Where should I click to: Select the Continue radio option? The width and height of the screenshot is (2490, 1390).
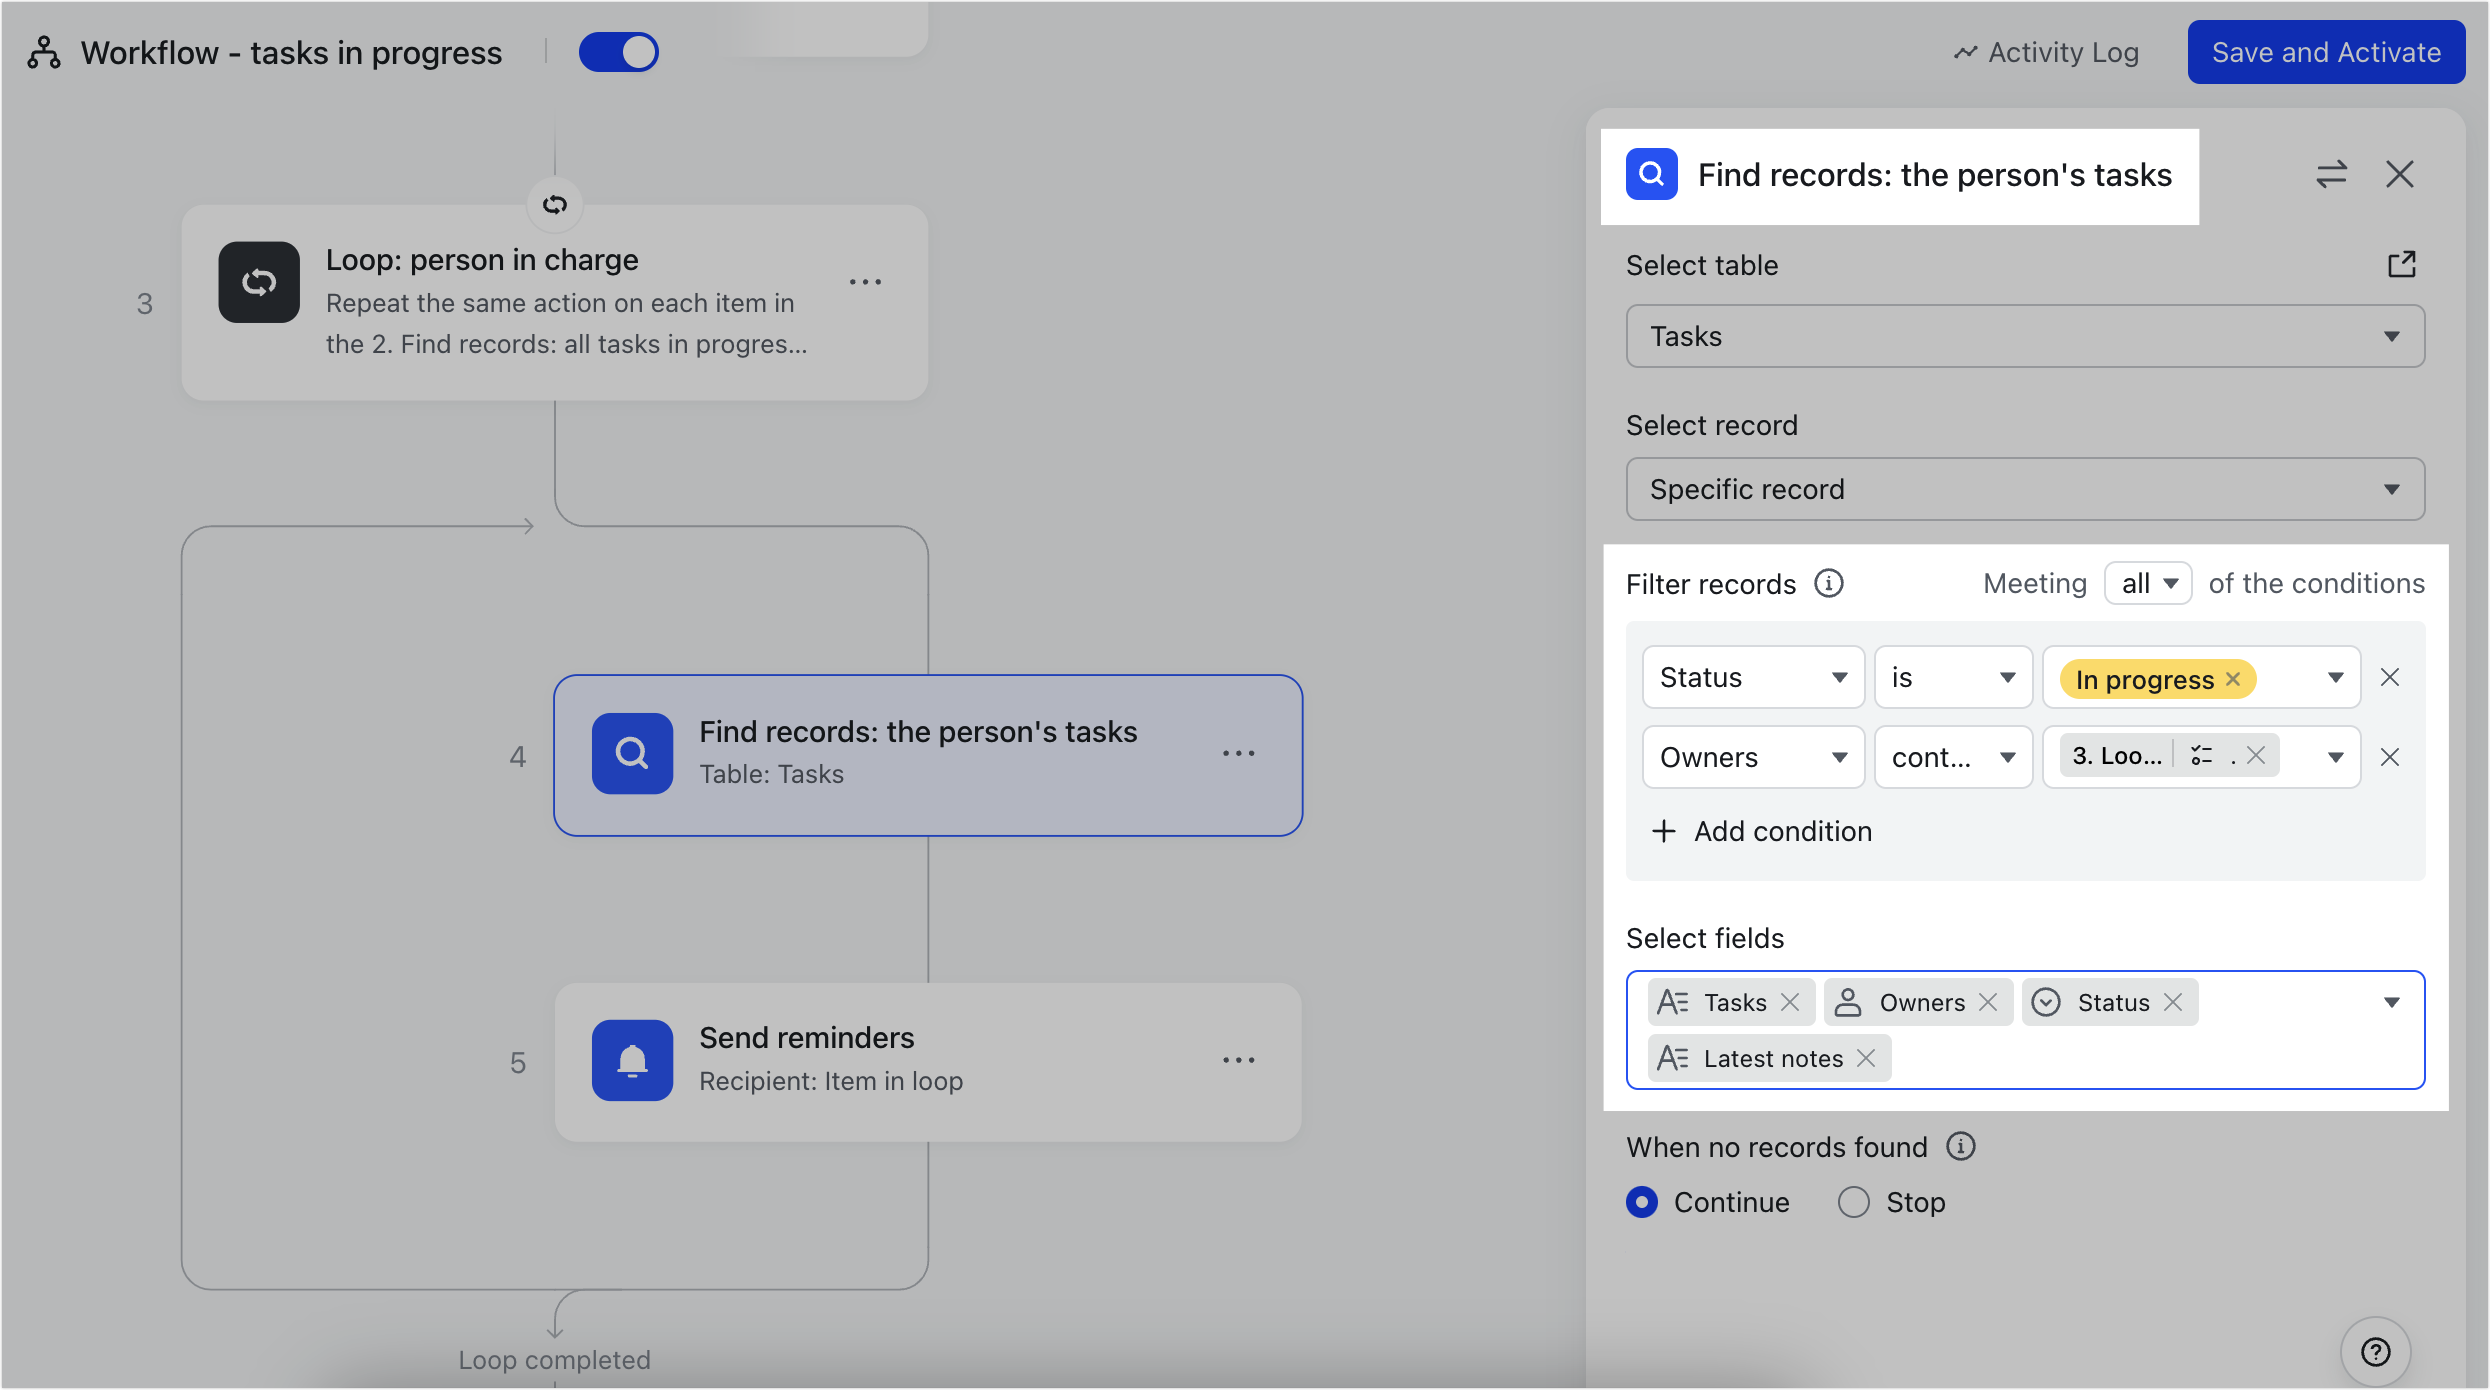(x=1642, y=1202)
